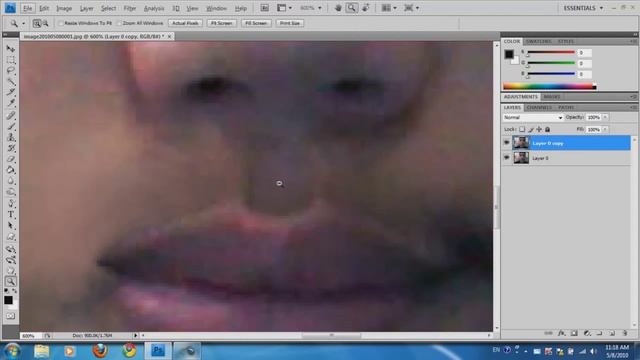
Task: Click the Zoom In mode icon
Action: click(37, 24)
